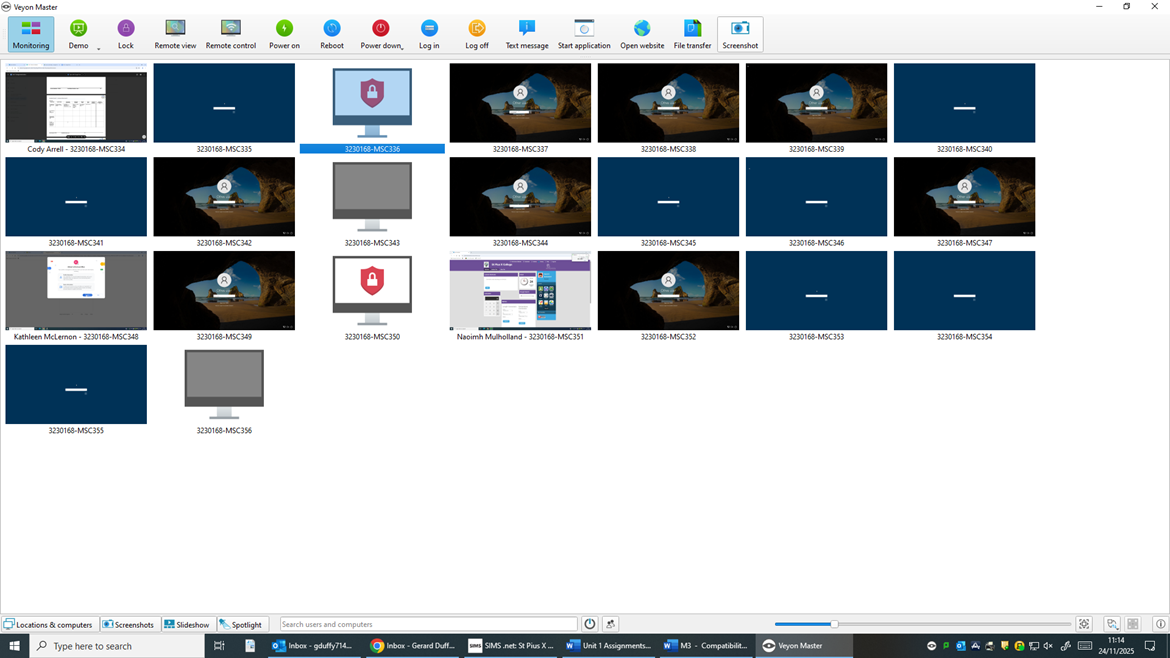The width and height of the screenshot is (1170, 658).
Task: Open the Spotlight panel
Action: pyautogui.click(x=241, y=625)
